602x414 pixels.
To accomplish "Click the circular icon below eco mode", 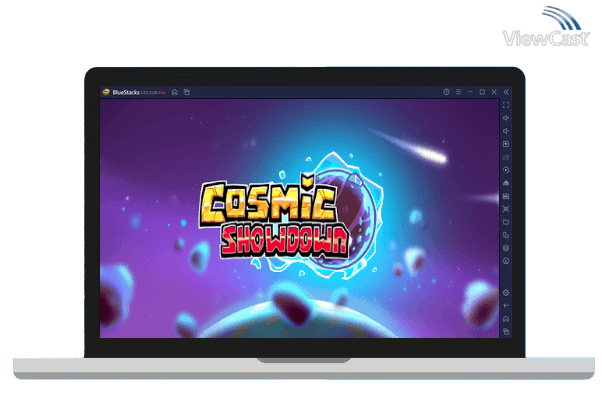I will pos(506,261).
